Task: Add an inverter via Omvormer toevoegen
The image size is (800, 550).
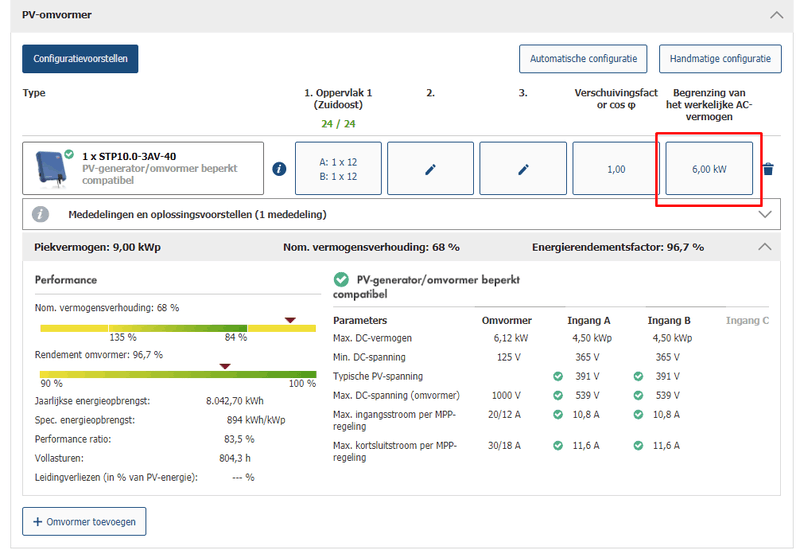Action: pyautogui.click(x=84, y=521)
